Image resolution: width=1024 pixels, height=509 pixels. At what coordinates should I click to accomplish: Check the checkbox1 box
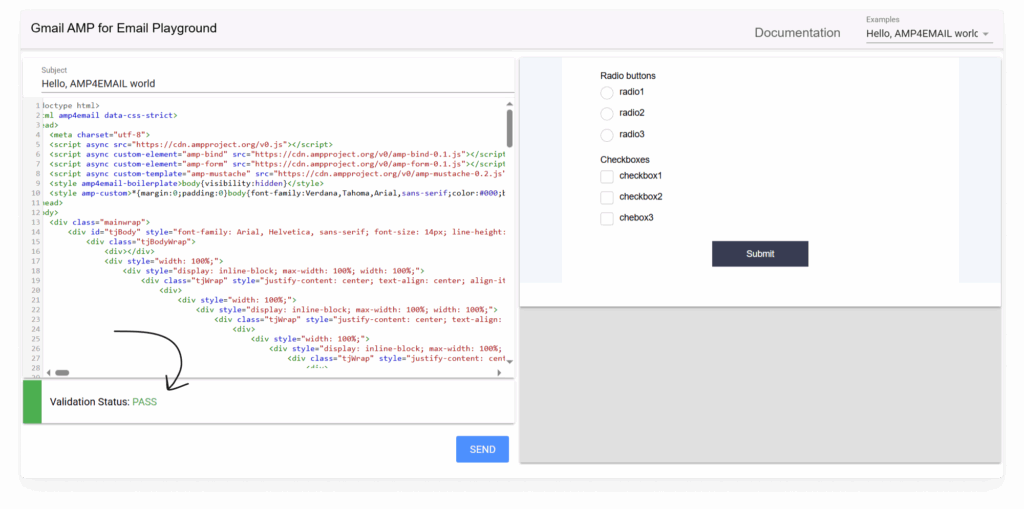coord(606,176)
